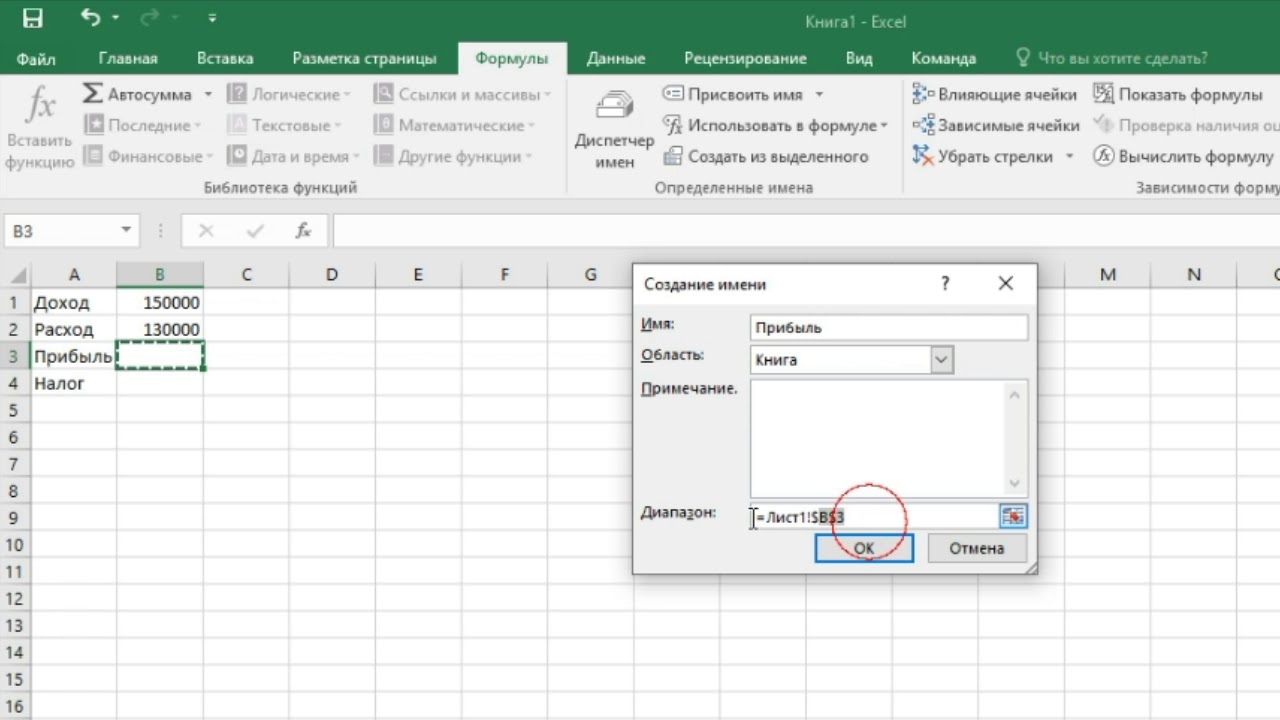This screenshot has width=1280, height=720.
Task: Click the collapse dialog range selector icon
Action: [x=1013, y=515]
